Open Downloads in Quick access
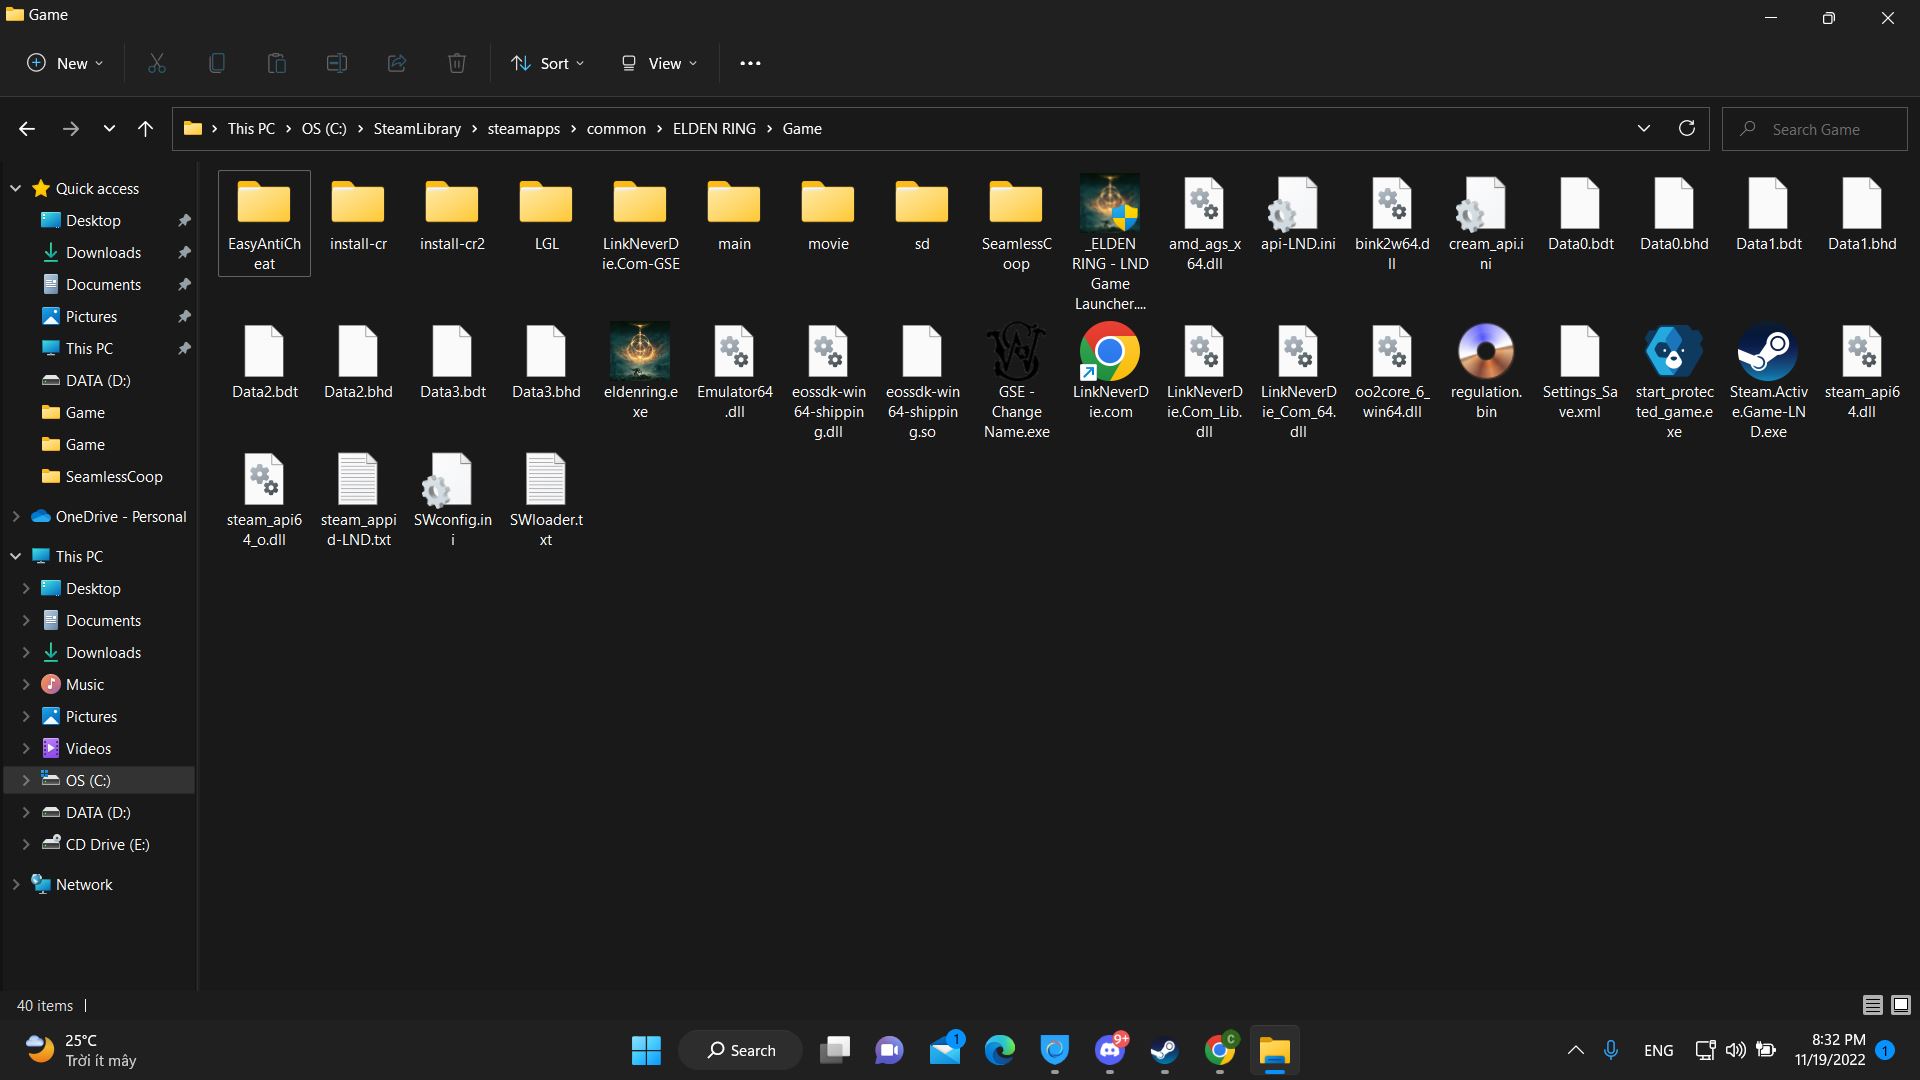The width and height of the screenshot is (1920, 1080). point(103,252)
